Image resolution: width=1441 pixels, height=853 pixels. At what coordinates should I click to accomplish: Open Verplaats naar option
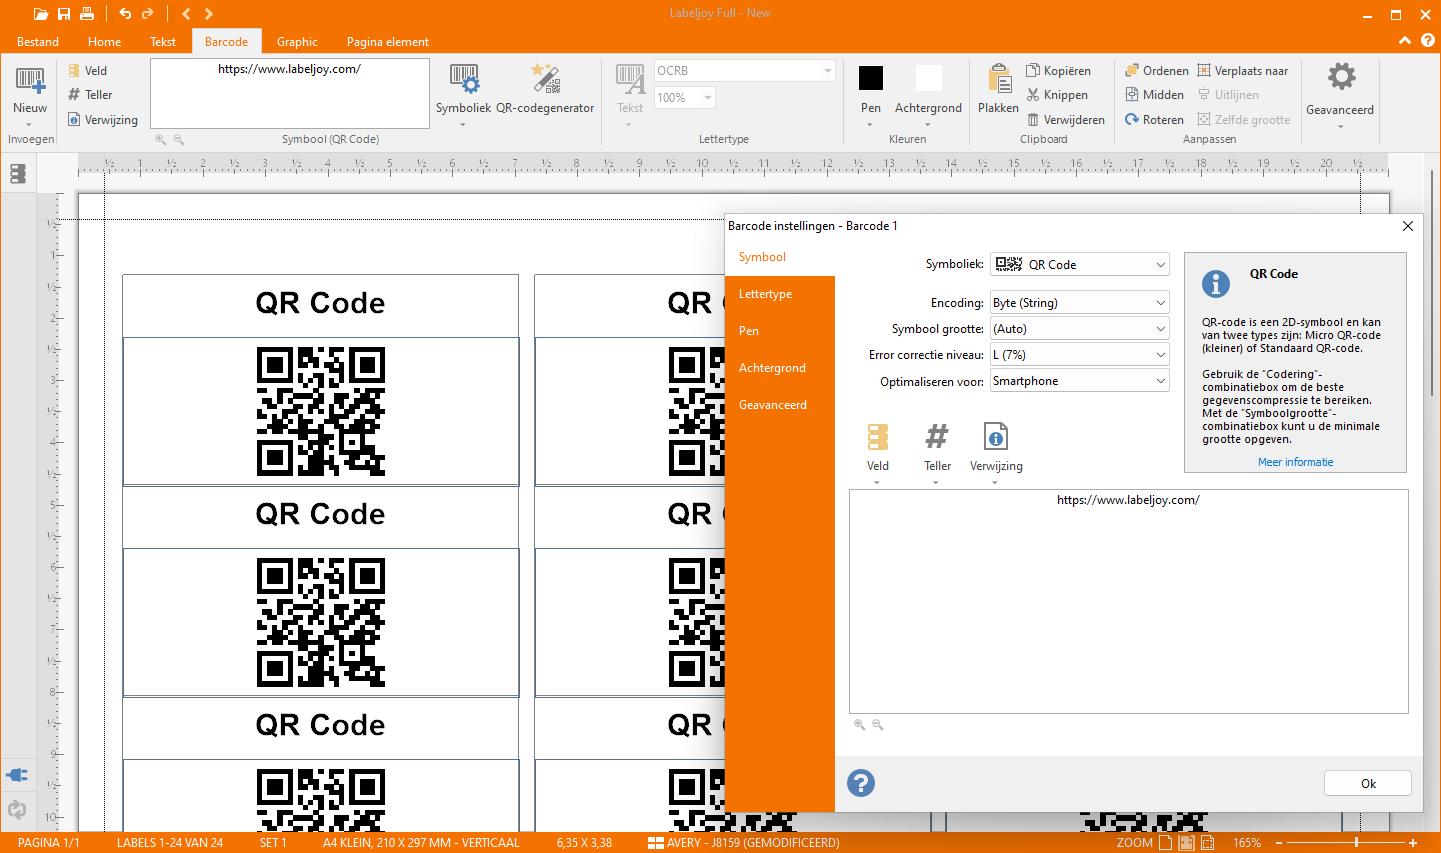[1243, 71]
